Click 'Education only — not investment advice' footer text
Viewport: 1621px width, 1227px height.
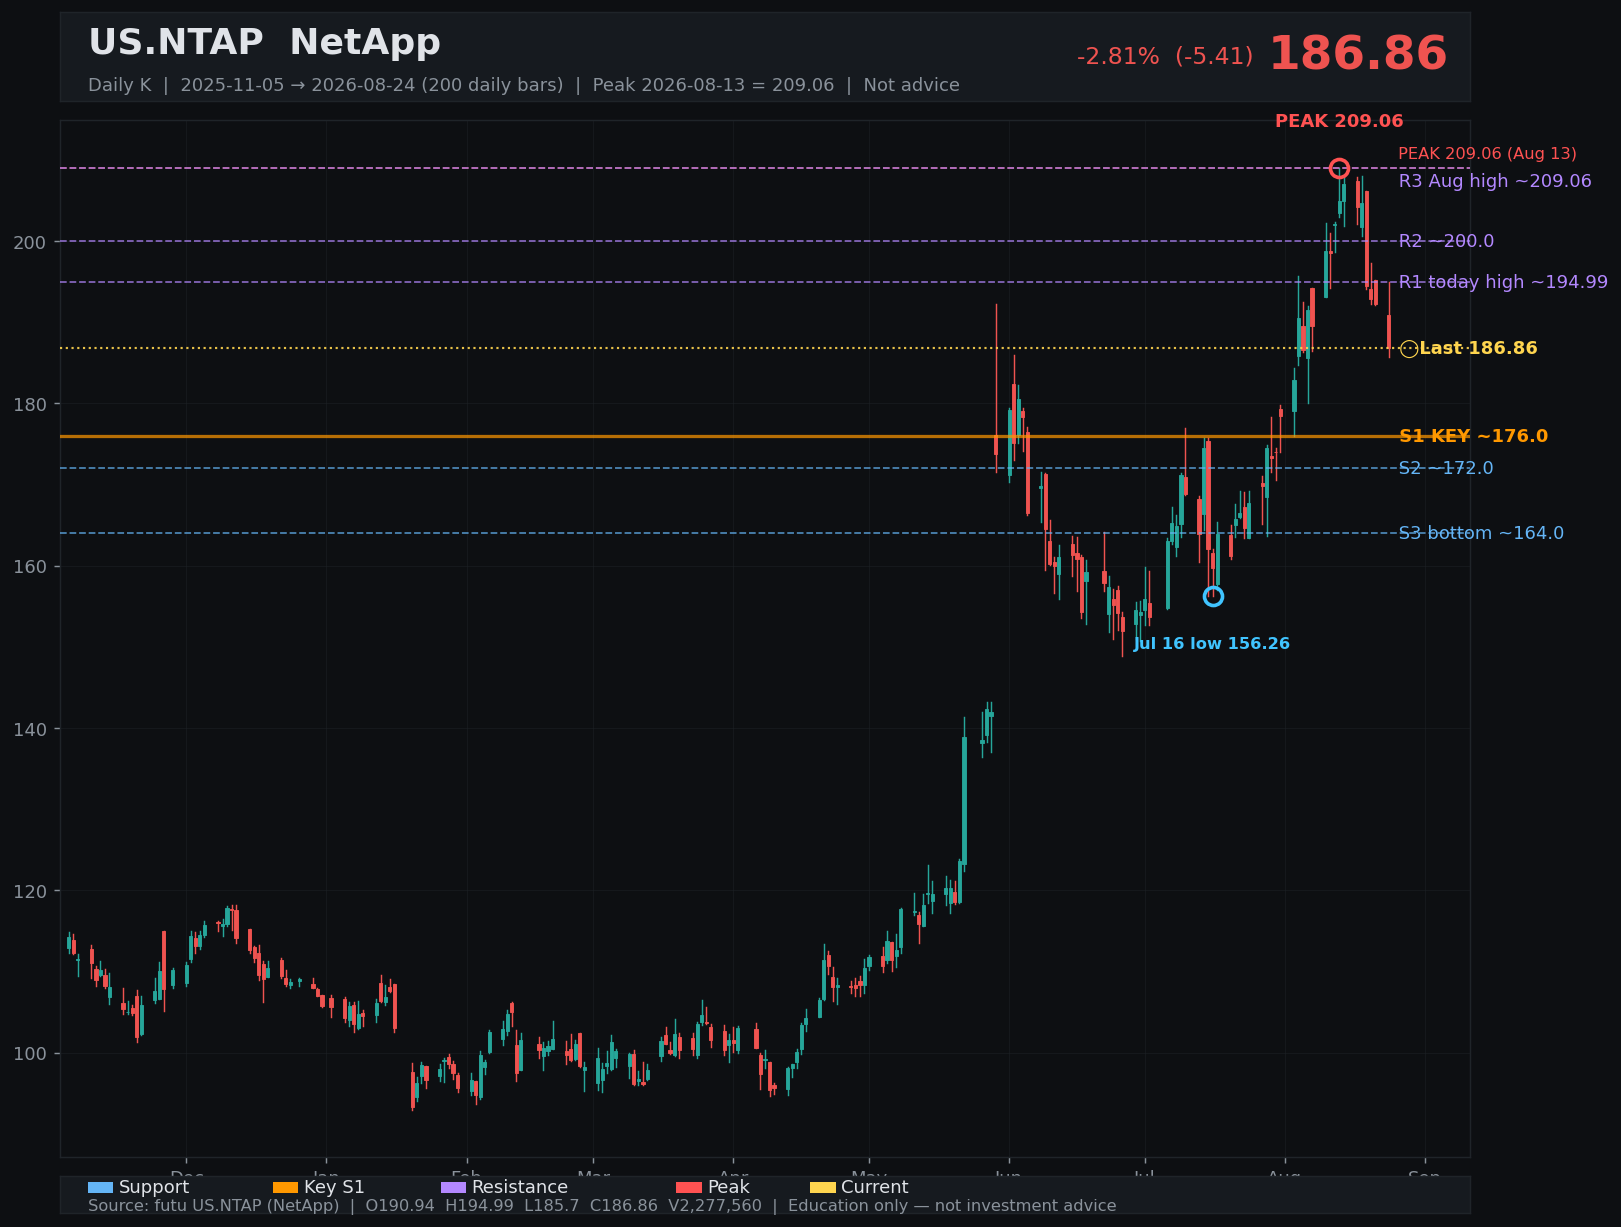coord(952,1206)
